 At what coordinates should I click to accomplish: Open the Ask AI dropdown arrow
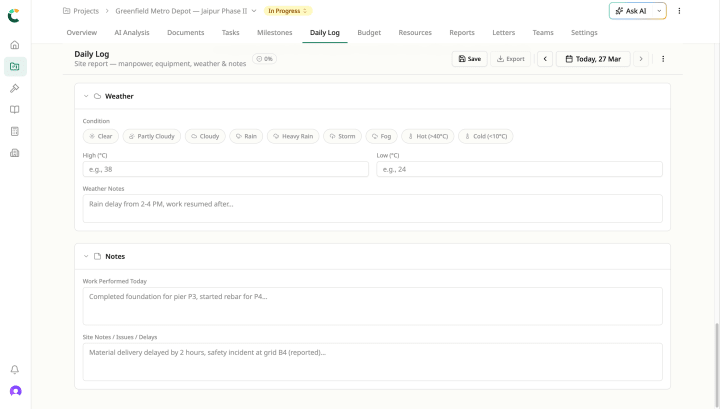click(x=659, y=11)
